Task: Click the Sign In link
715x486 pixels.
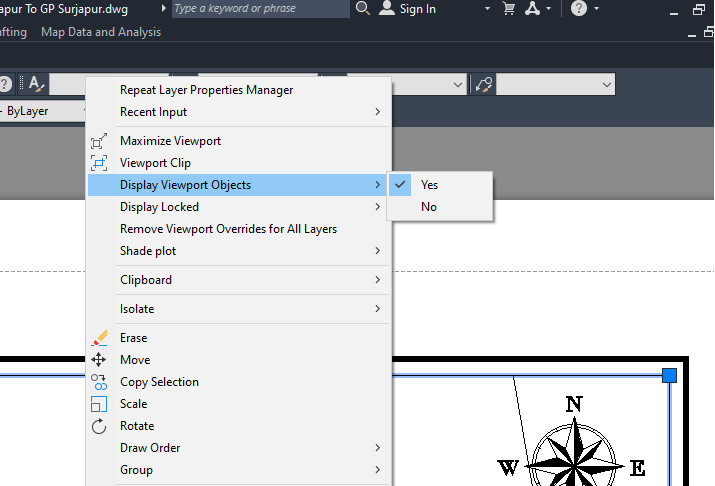Action: [x=417, y=8]
